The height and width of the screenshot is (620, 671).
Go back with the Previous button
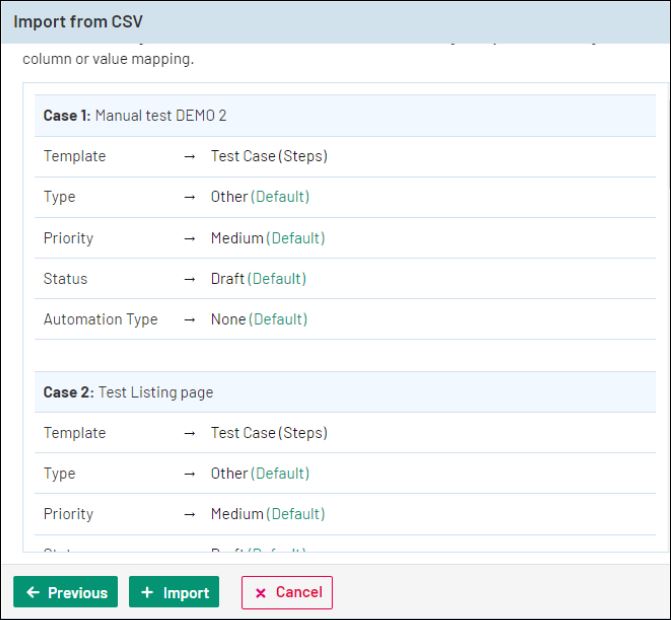pos(66,592)
